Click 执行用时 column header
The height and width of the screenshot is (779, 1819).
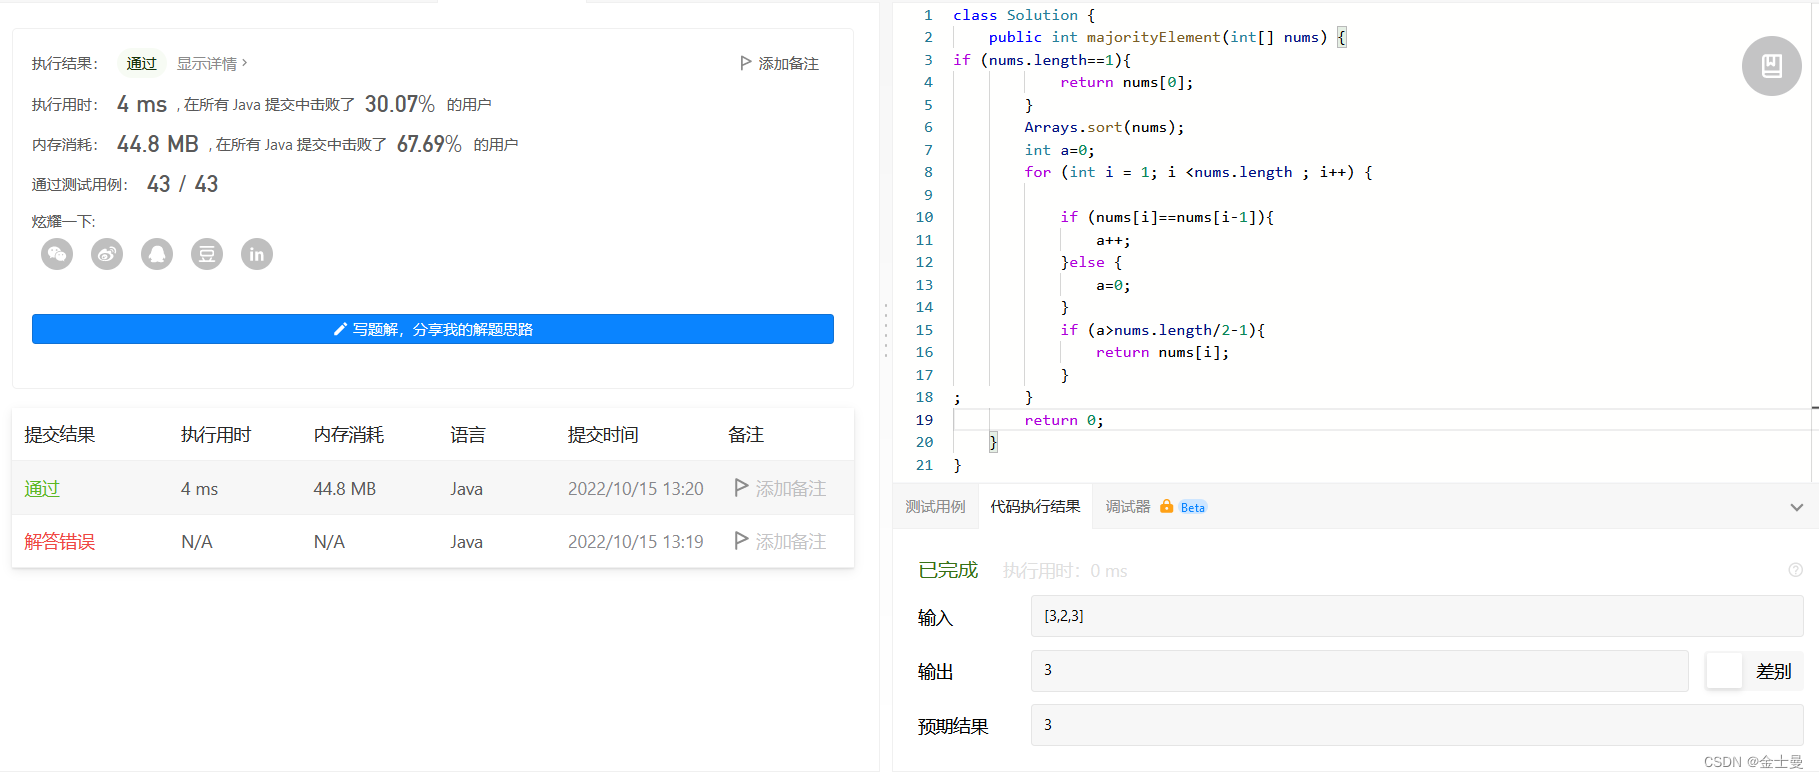click(x=216, y=435)
